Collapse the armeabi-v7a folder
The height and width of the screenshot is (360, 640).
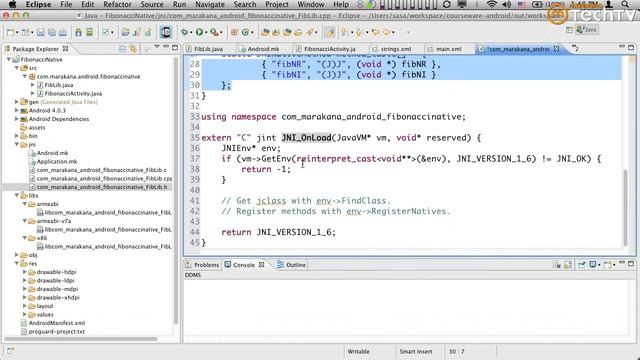tap(25, 221)
